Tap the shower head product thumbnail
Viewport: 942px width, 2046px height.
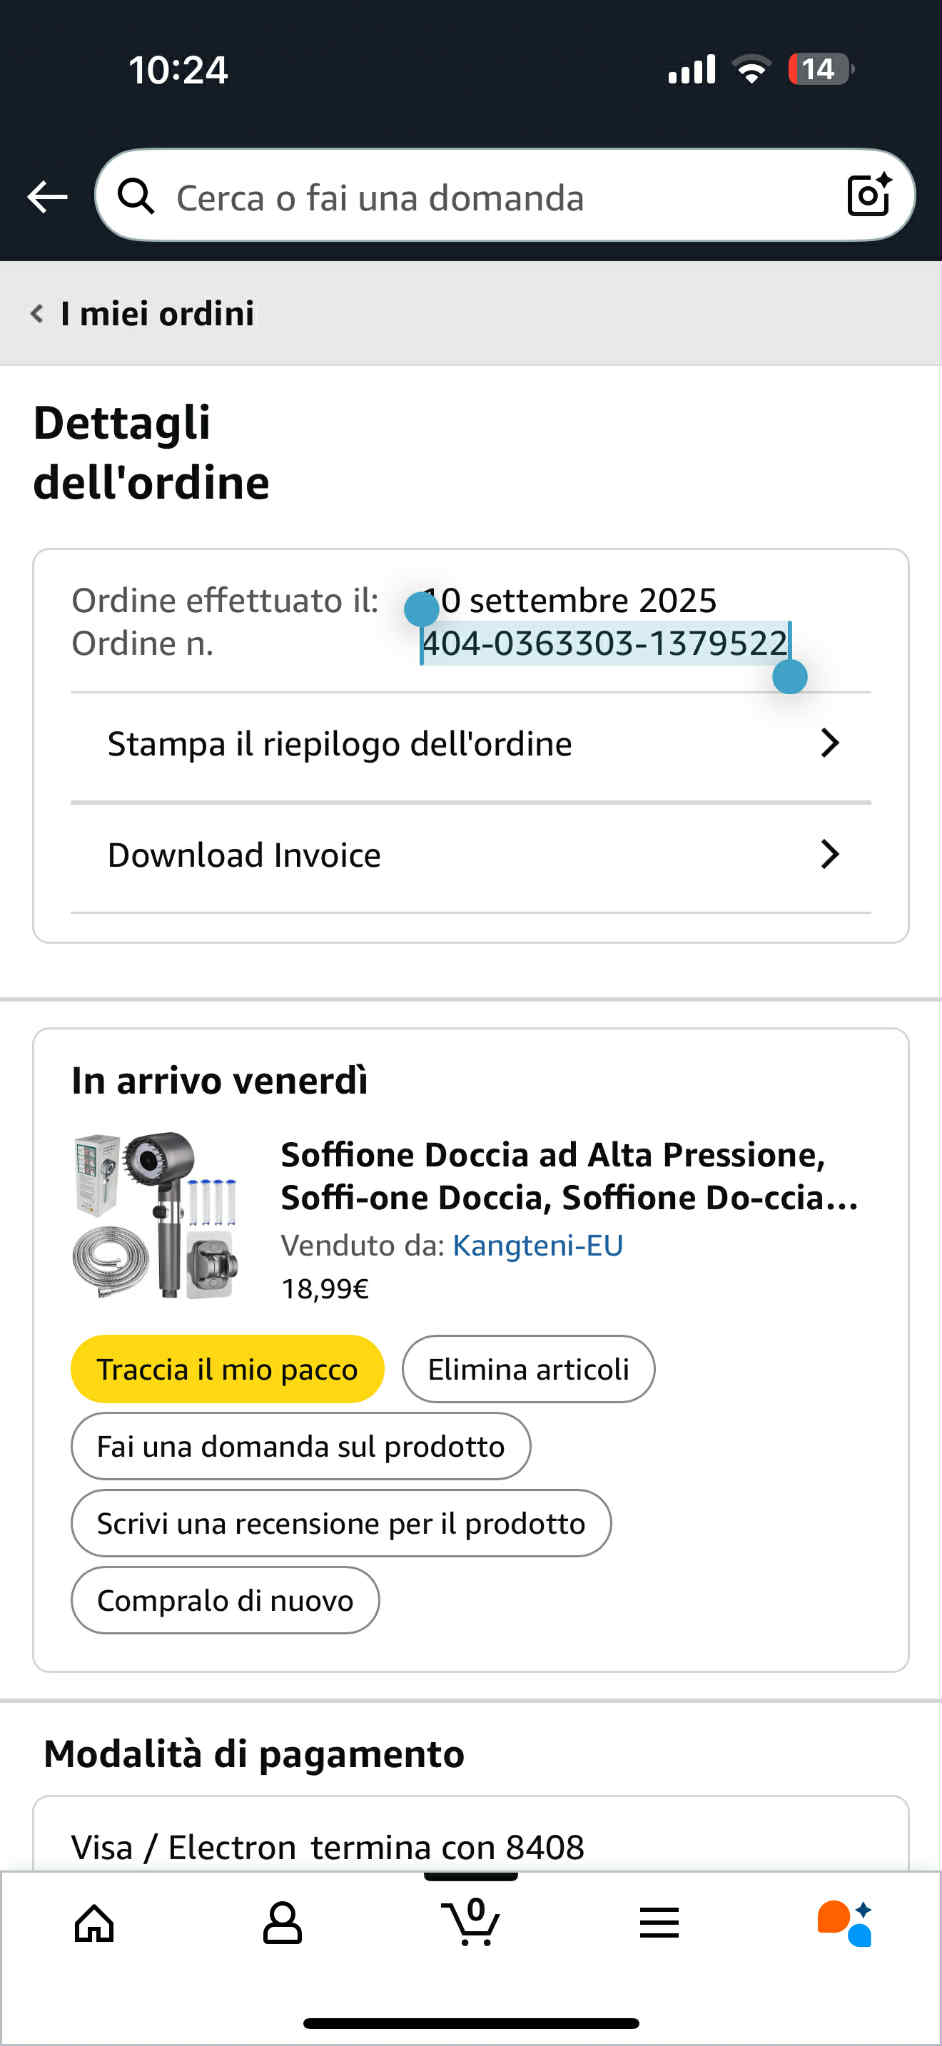tap(157, 1215)
